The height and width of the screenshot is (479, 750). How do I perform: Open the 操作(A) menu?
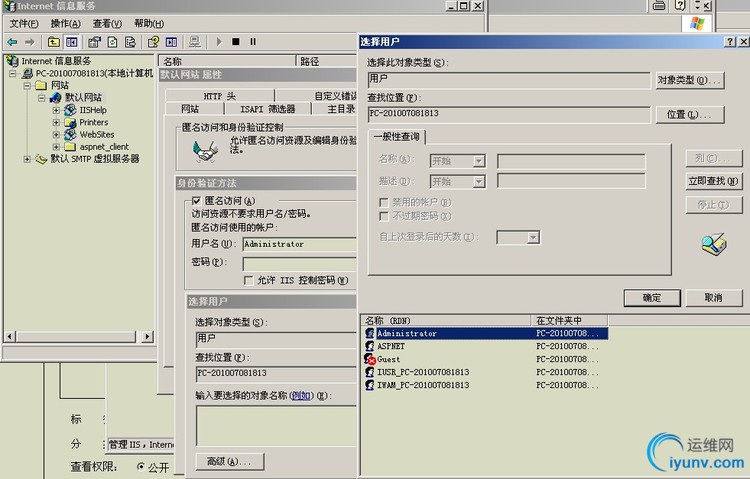tap(66, 23)
